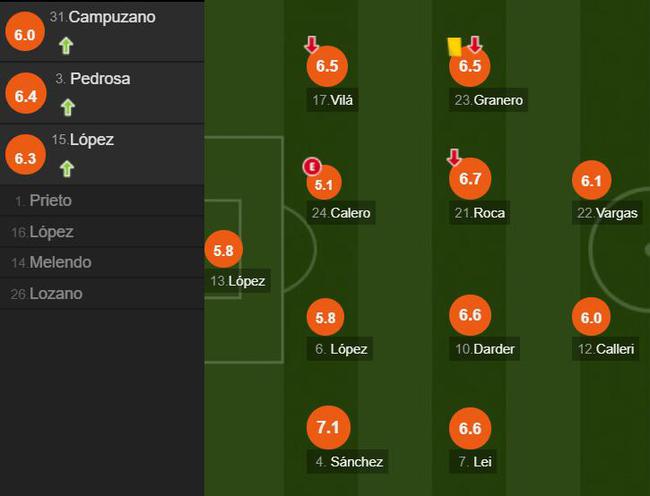Click the red card icon on Calero
The image size is (650, 496).
coord(311,167)
